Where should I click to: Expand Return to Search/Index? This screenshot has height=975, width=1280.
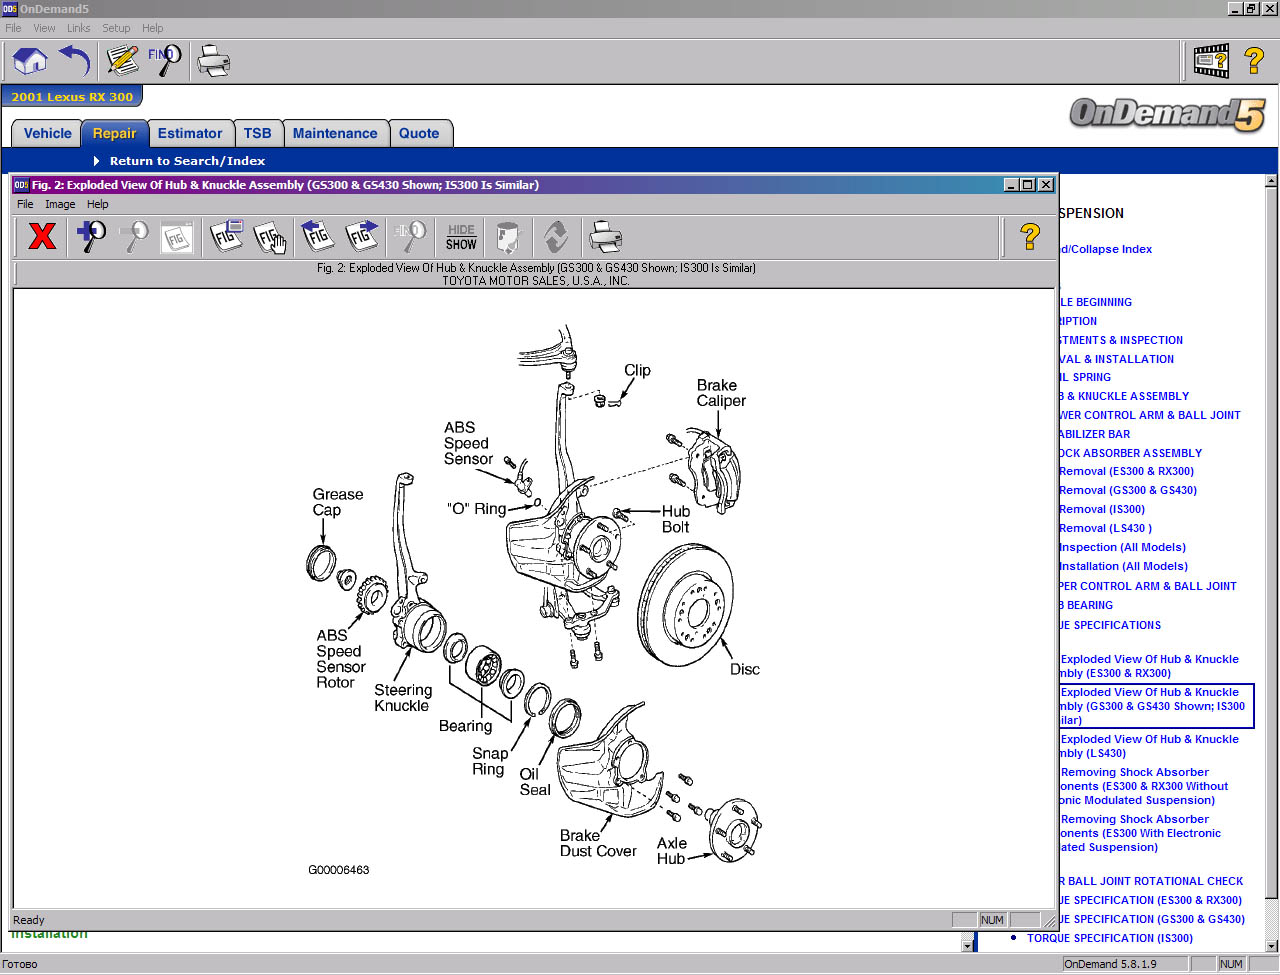point(186,161)
